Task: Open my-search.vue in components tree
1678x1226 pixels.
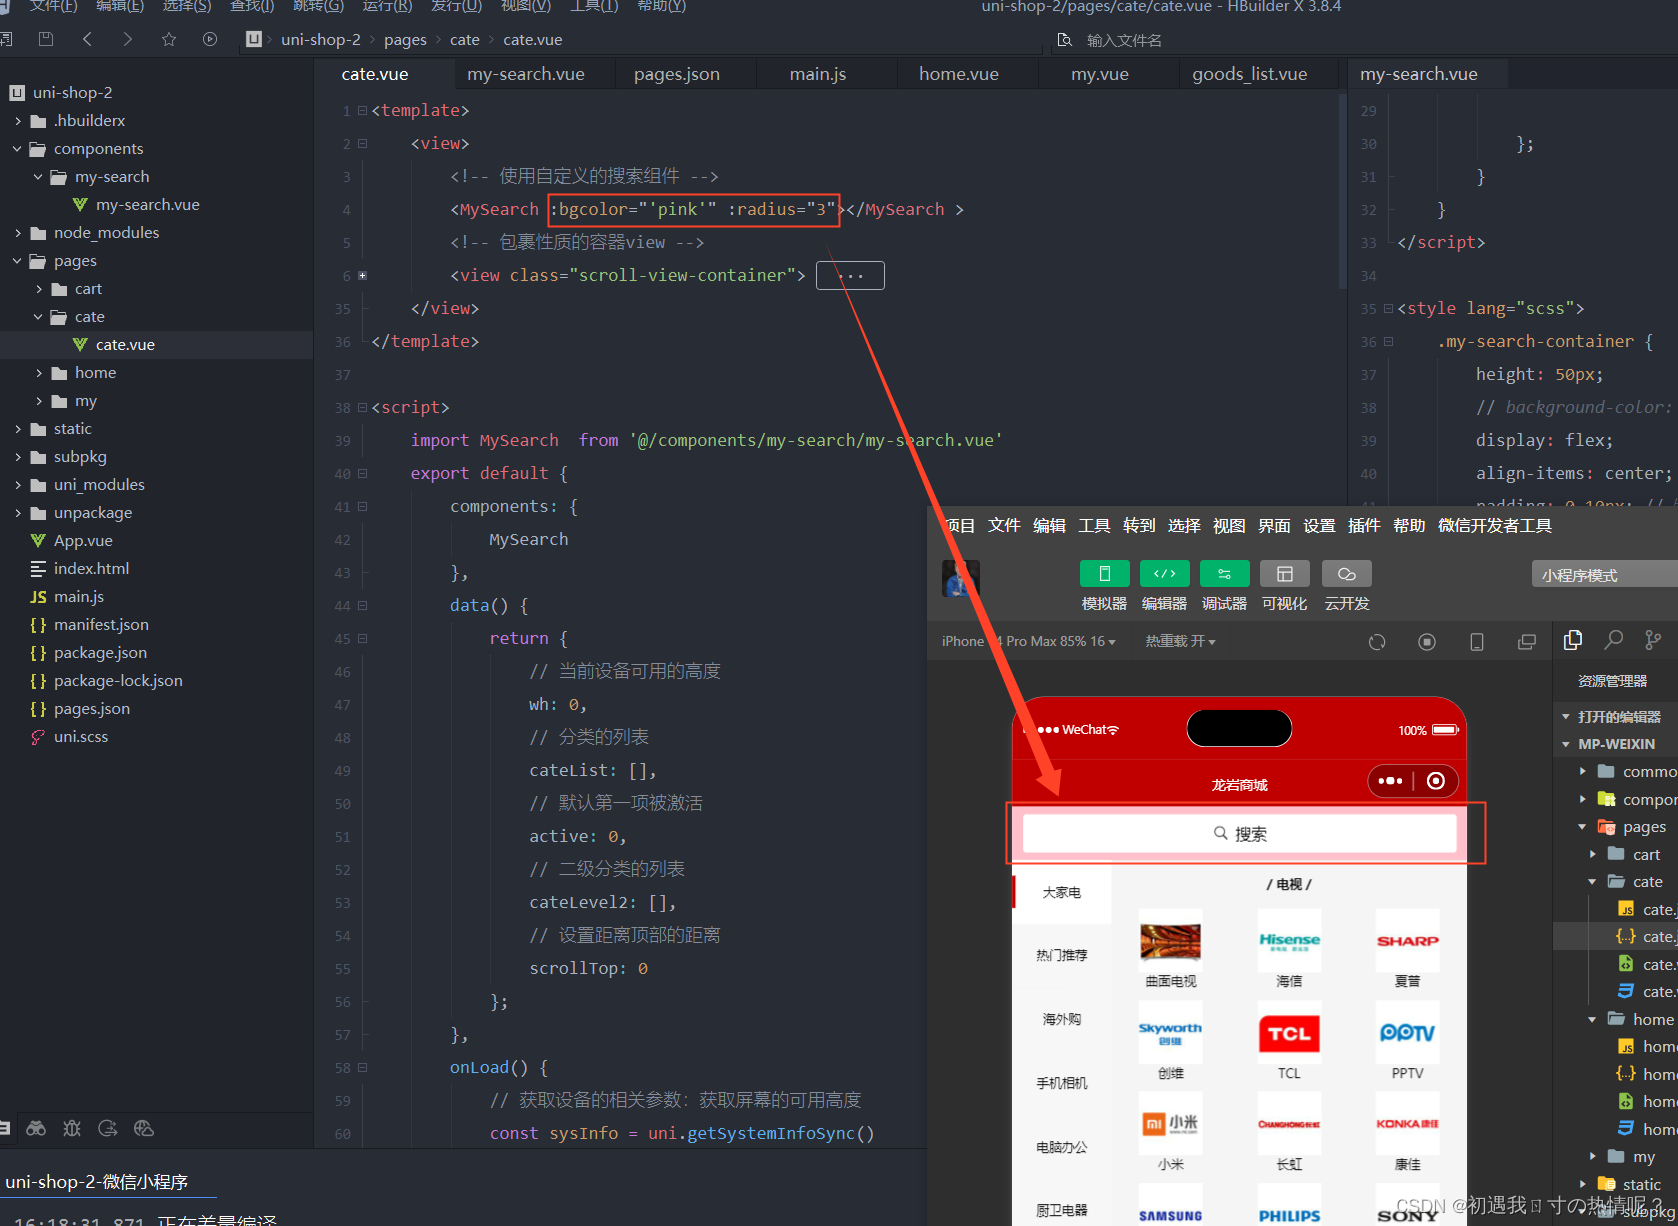Action: 147,205
